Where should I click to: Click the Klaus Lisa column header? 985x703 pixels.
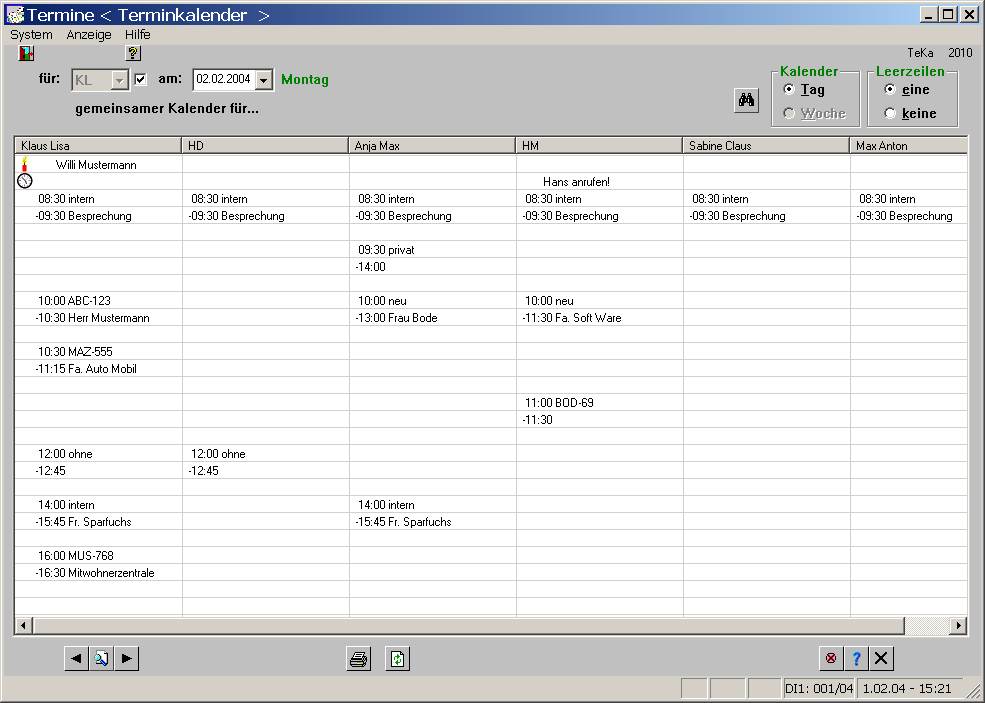click(x=98, y=146)
